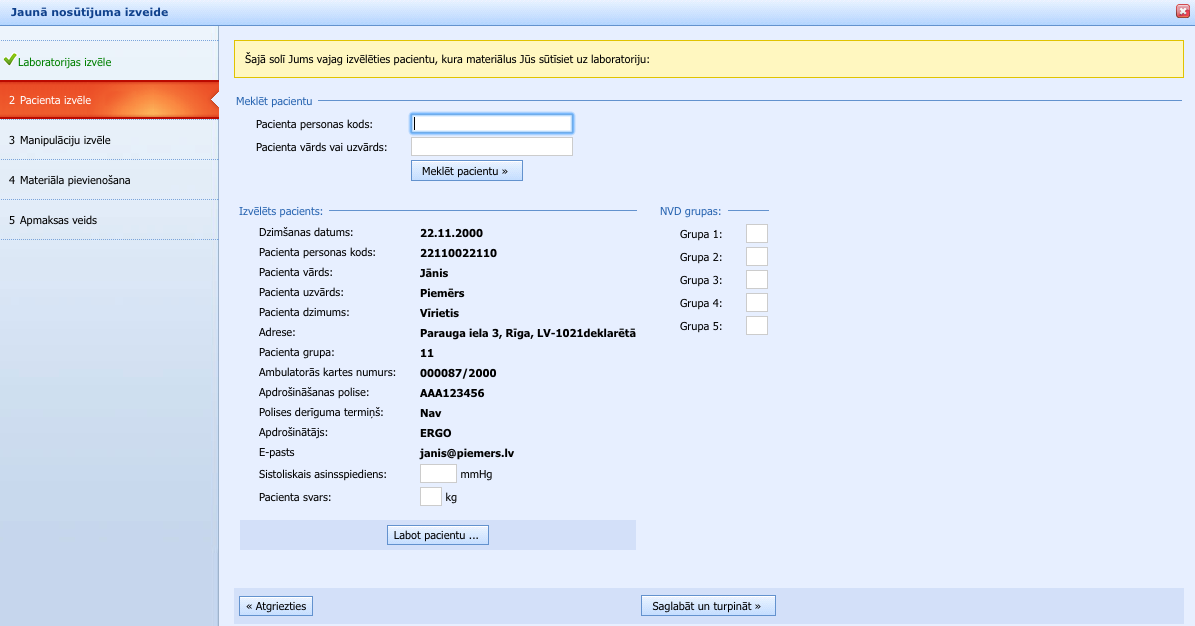This screenshot has width=1195, height=626.
Task: Close the Jaunā nosūtījuma izveide dialog
Action: pos(1182,11)
